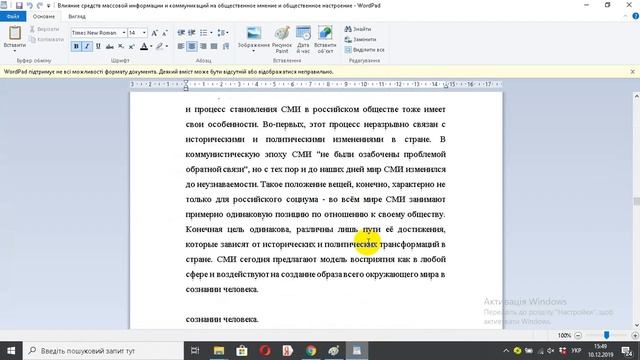The image size is (640, 360).
Task: Click Виділити все to select all
Action: point(364,49)
